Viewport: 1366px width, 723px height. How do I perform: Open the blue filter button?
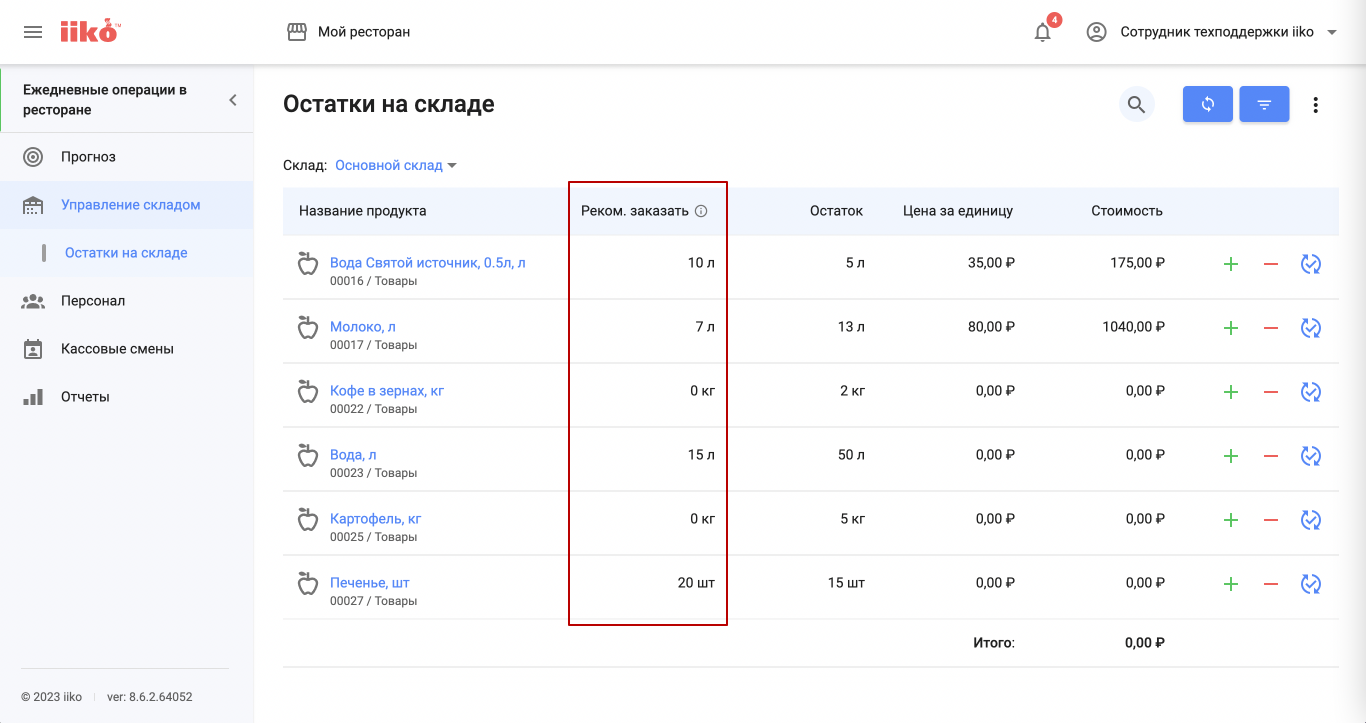(x=1264, y=104)
